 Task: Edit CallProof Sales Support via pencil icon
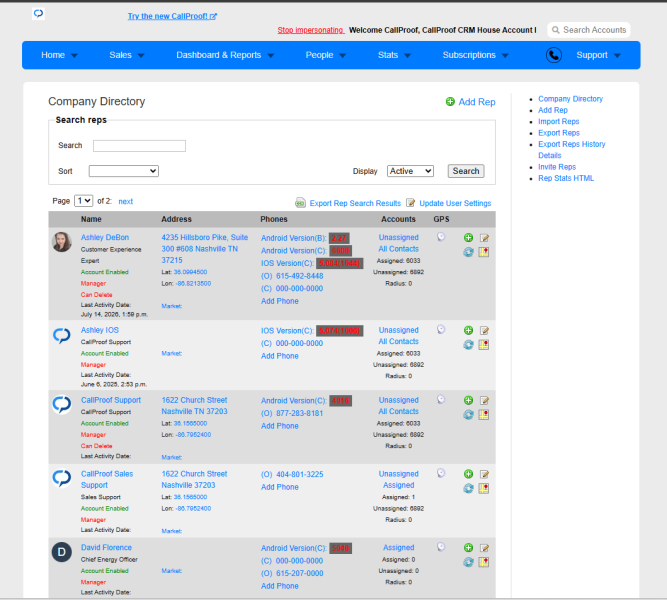pos(484,474)
